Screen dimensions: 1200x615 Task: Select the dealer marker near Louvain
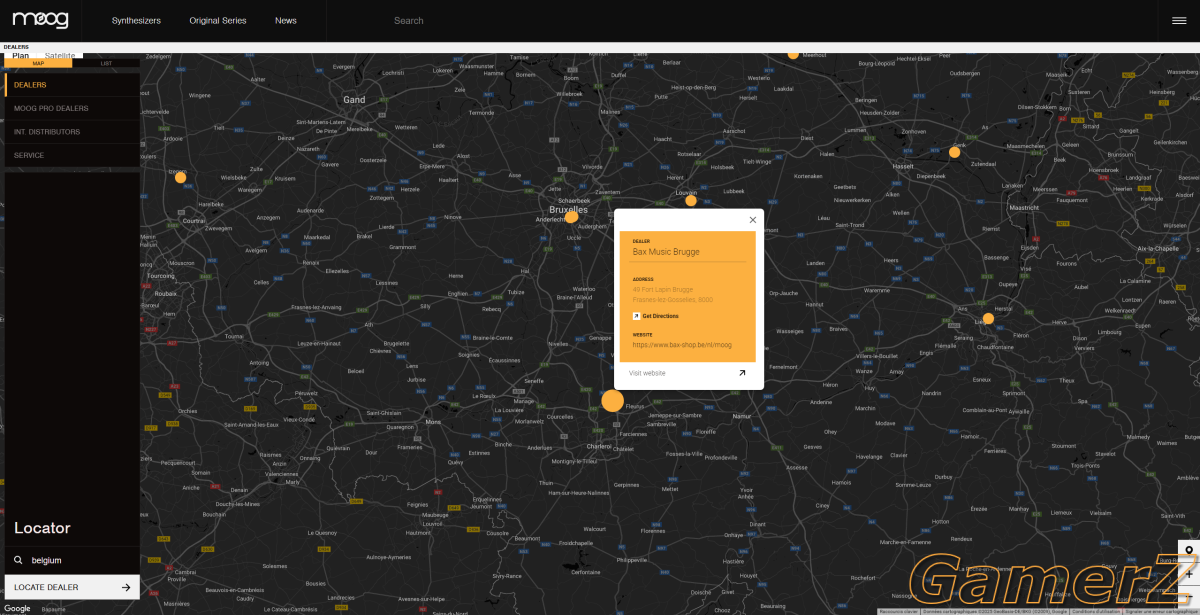coord(691,200)
